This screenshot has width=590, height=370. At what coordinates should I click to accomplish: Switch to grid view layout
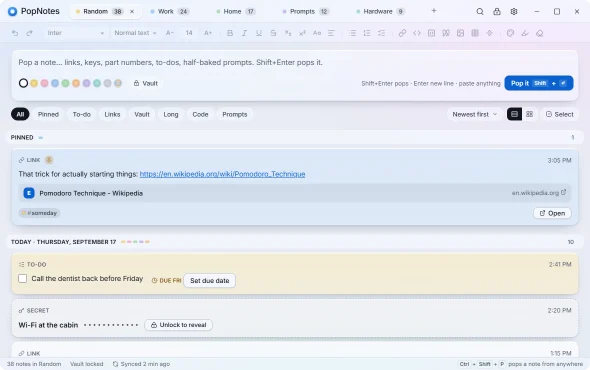coord(529,114)
